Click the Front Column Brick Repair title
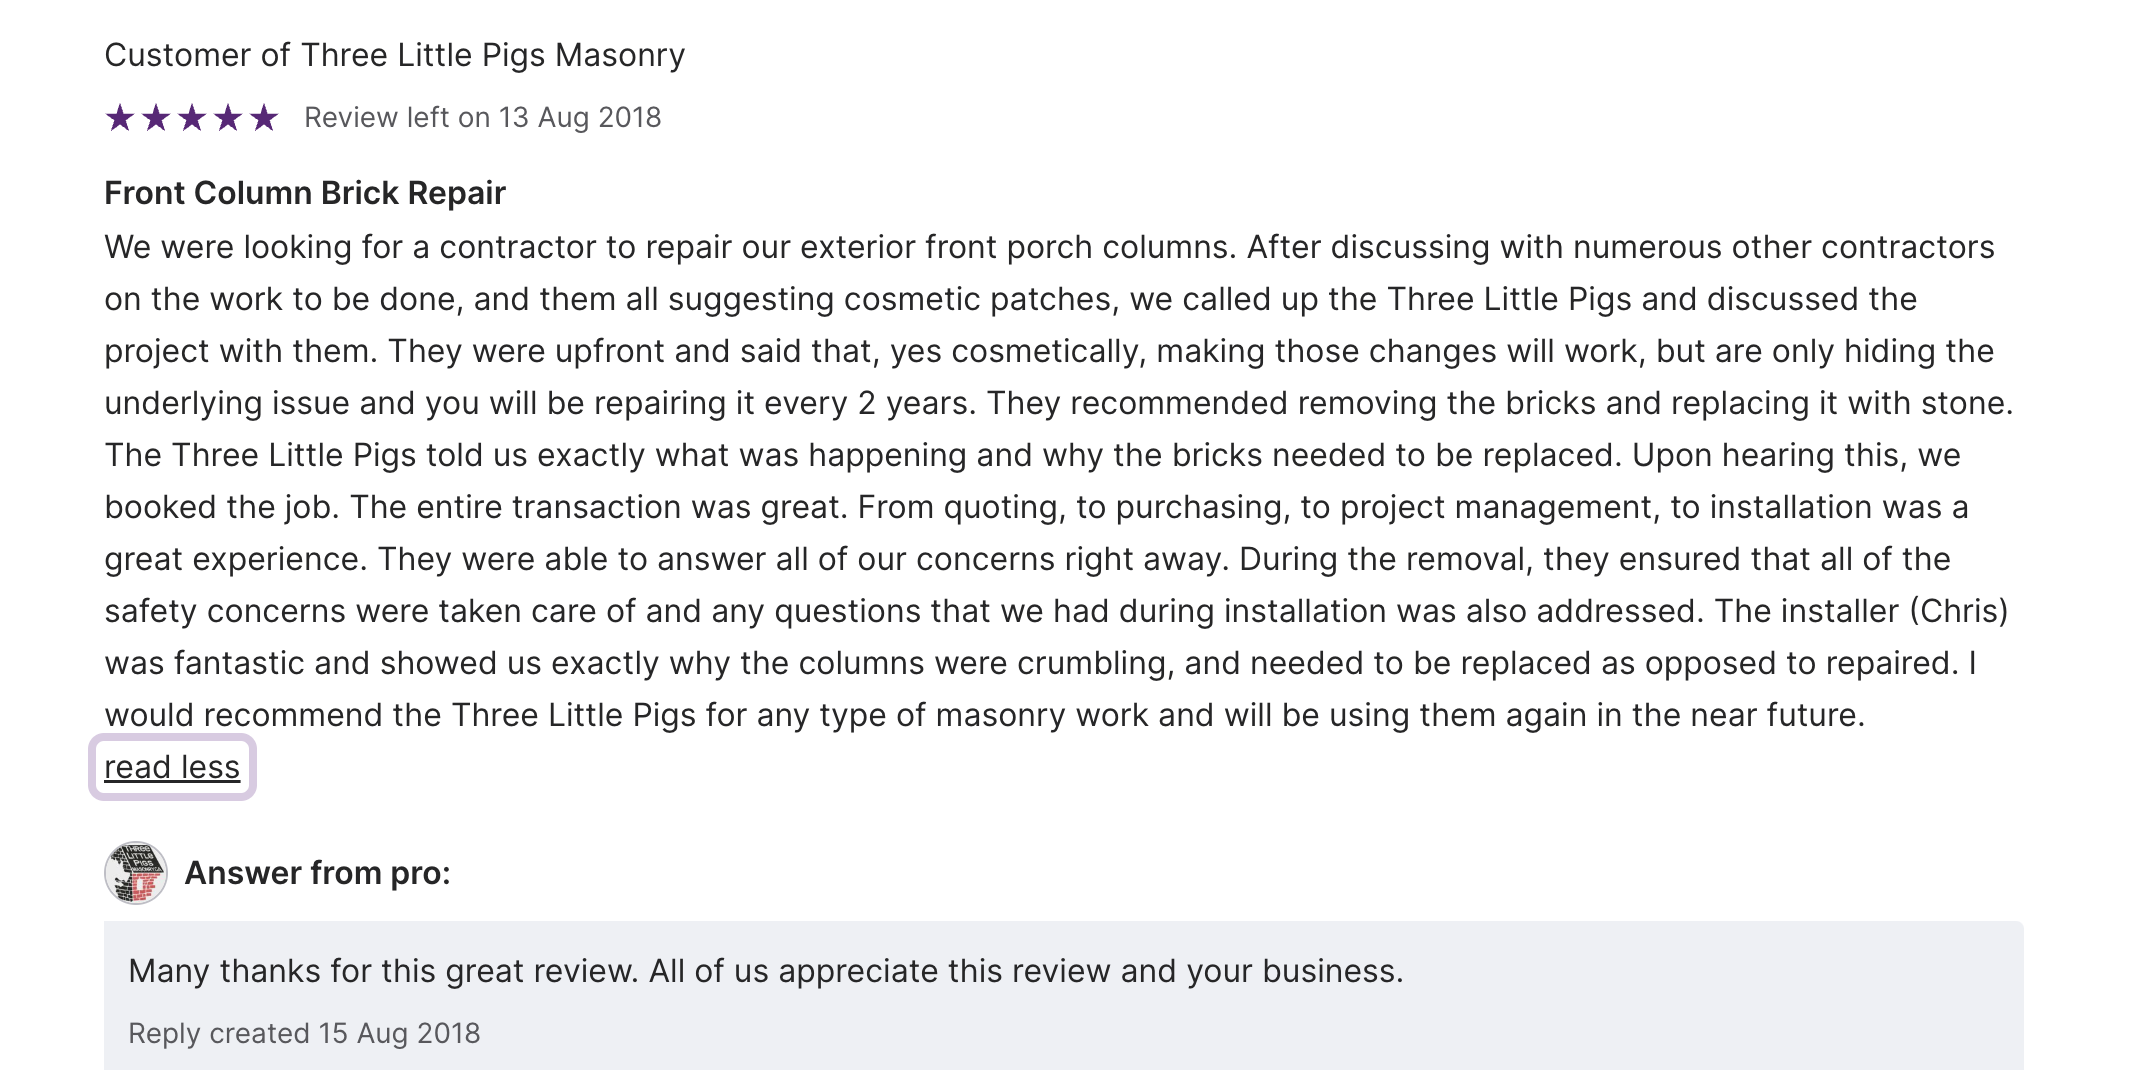Image resolution: width=2152 pixels, height=1070 pixels. pyautogui.click(x=305, y=193)
